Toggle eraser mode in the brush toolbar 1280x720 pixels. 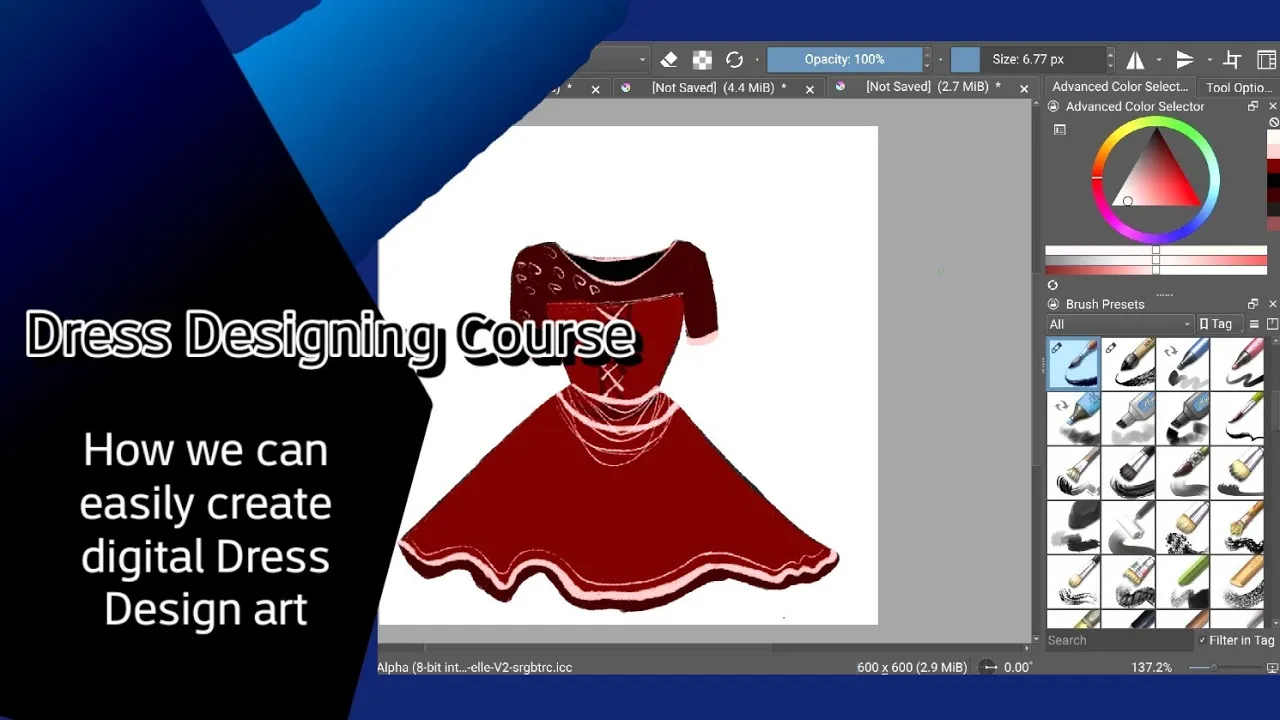click(669, 60)
